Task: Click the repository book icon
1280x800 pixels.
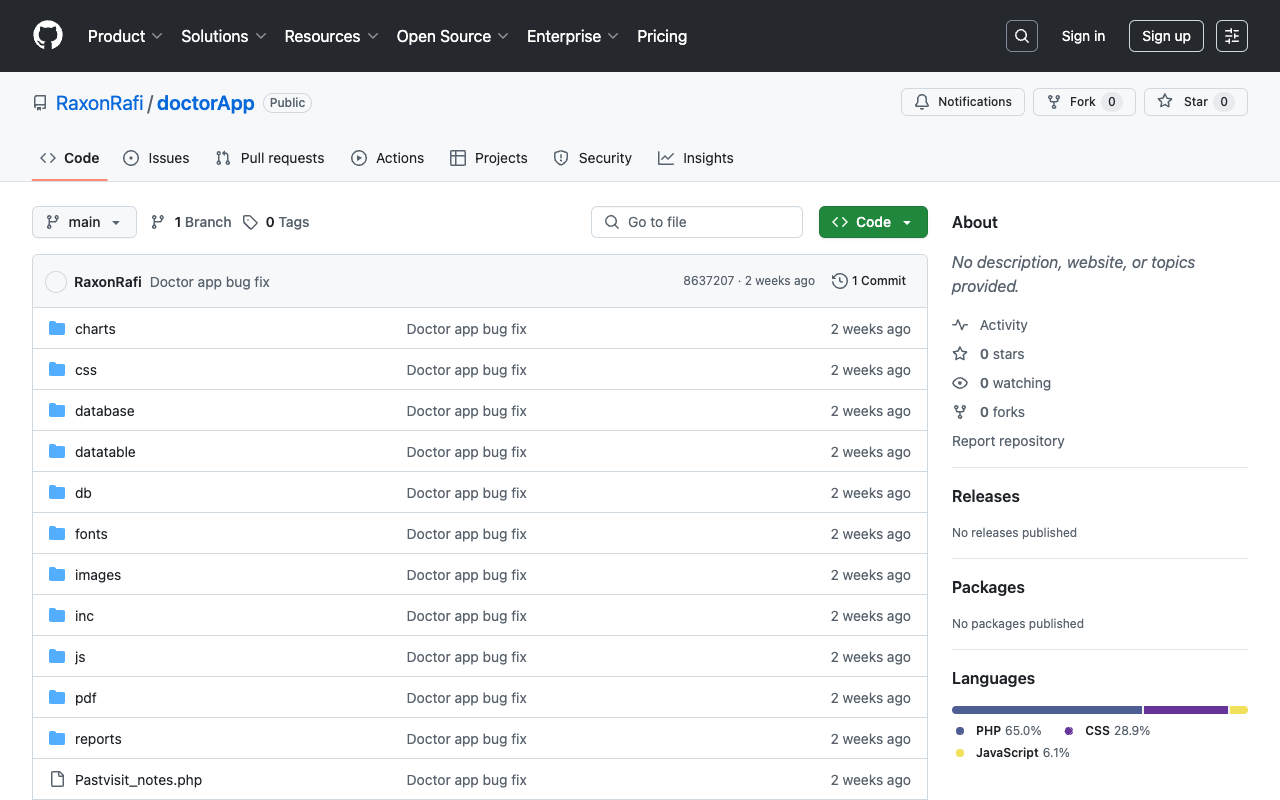Action: tap(40, 103)
